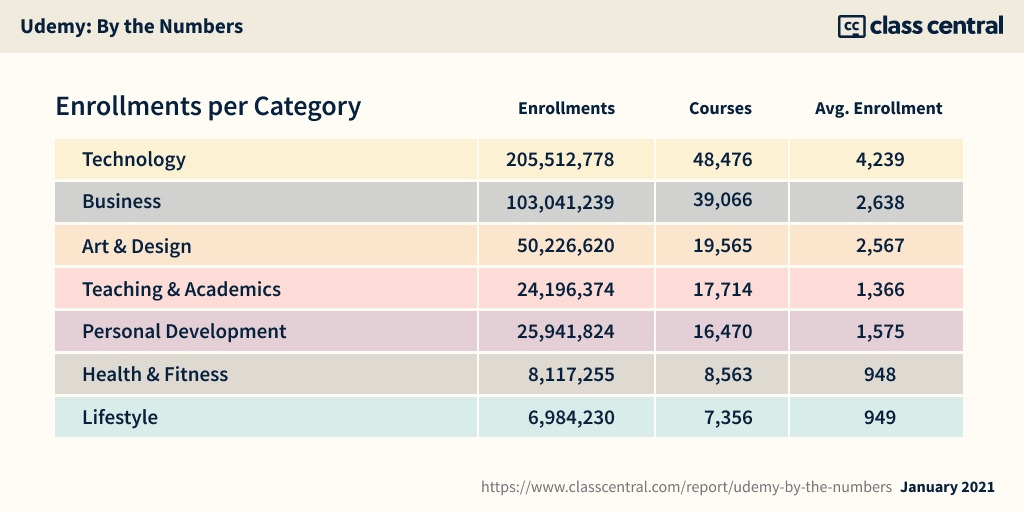Select the Business category row label
The width and height of the screenshot is (1024, 512).
click(x=121, y=201)
